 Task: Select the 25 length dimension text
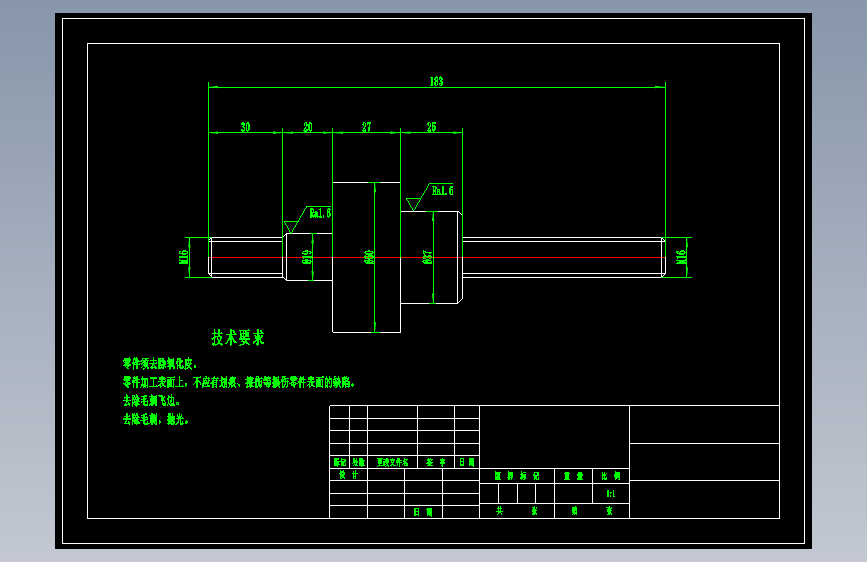431,127
